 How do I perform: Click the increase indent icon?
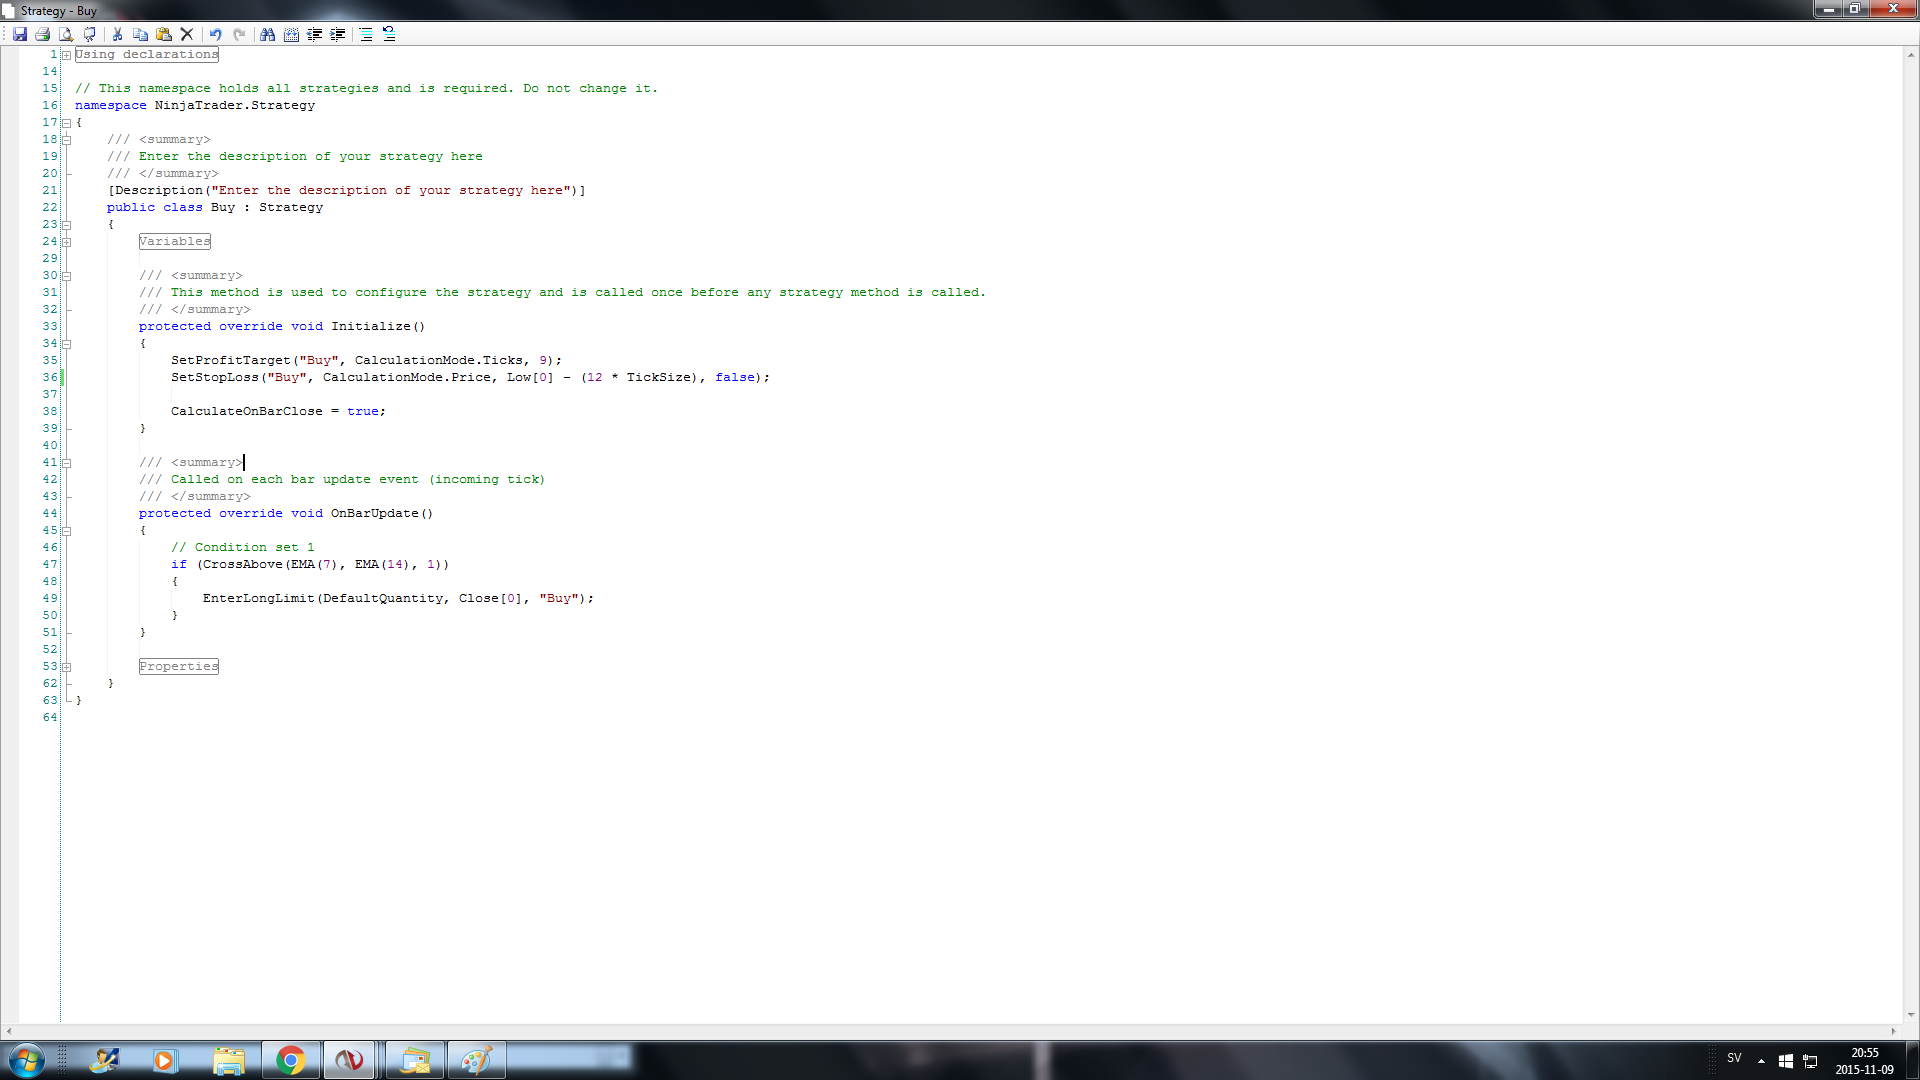click(338, 34)
